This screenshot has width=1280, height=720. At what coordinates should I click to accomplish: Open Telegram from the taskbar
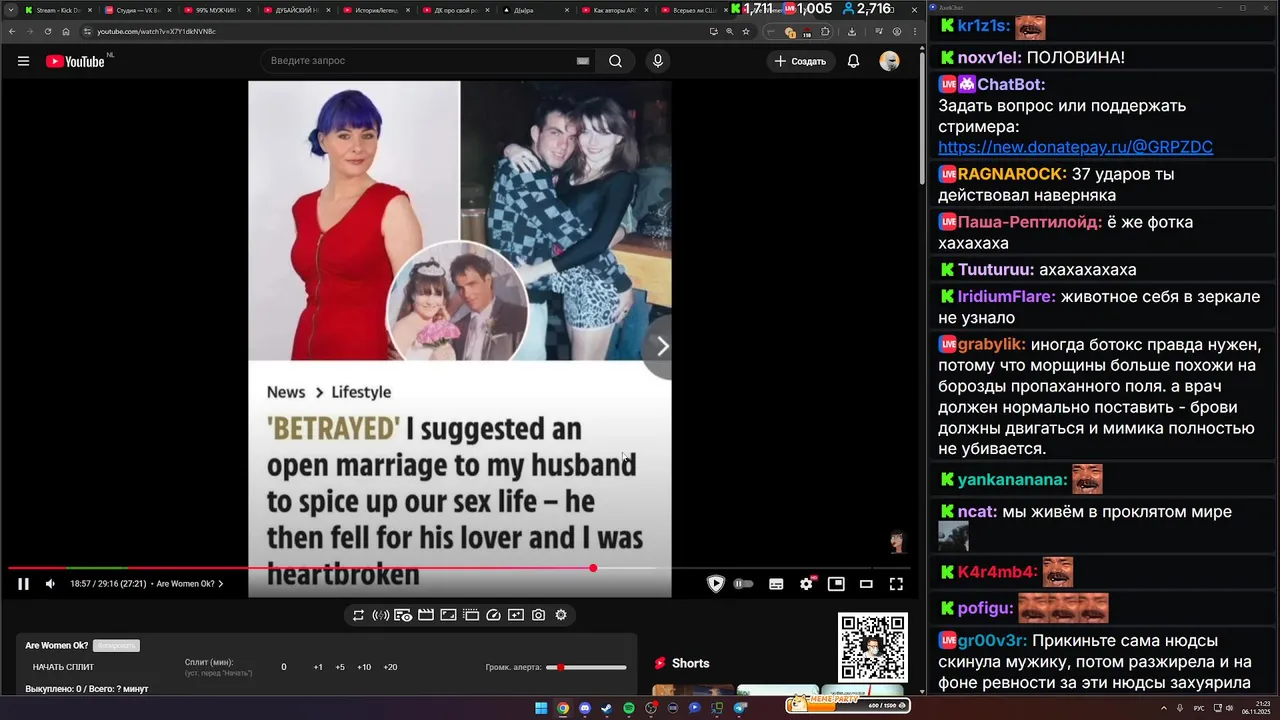pos(740,708)
